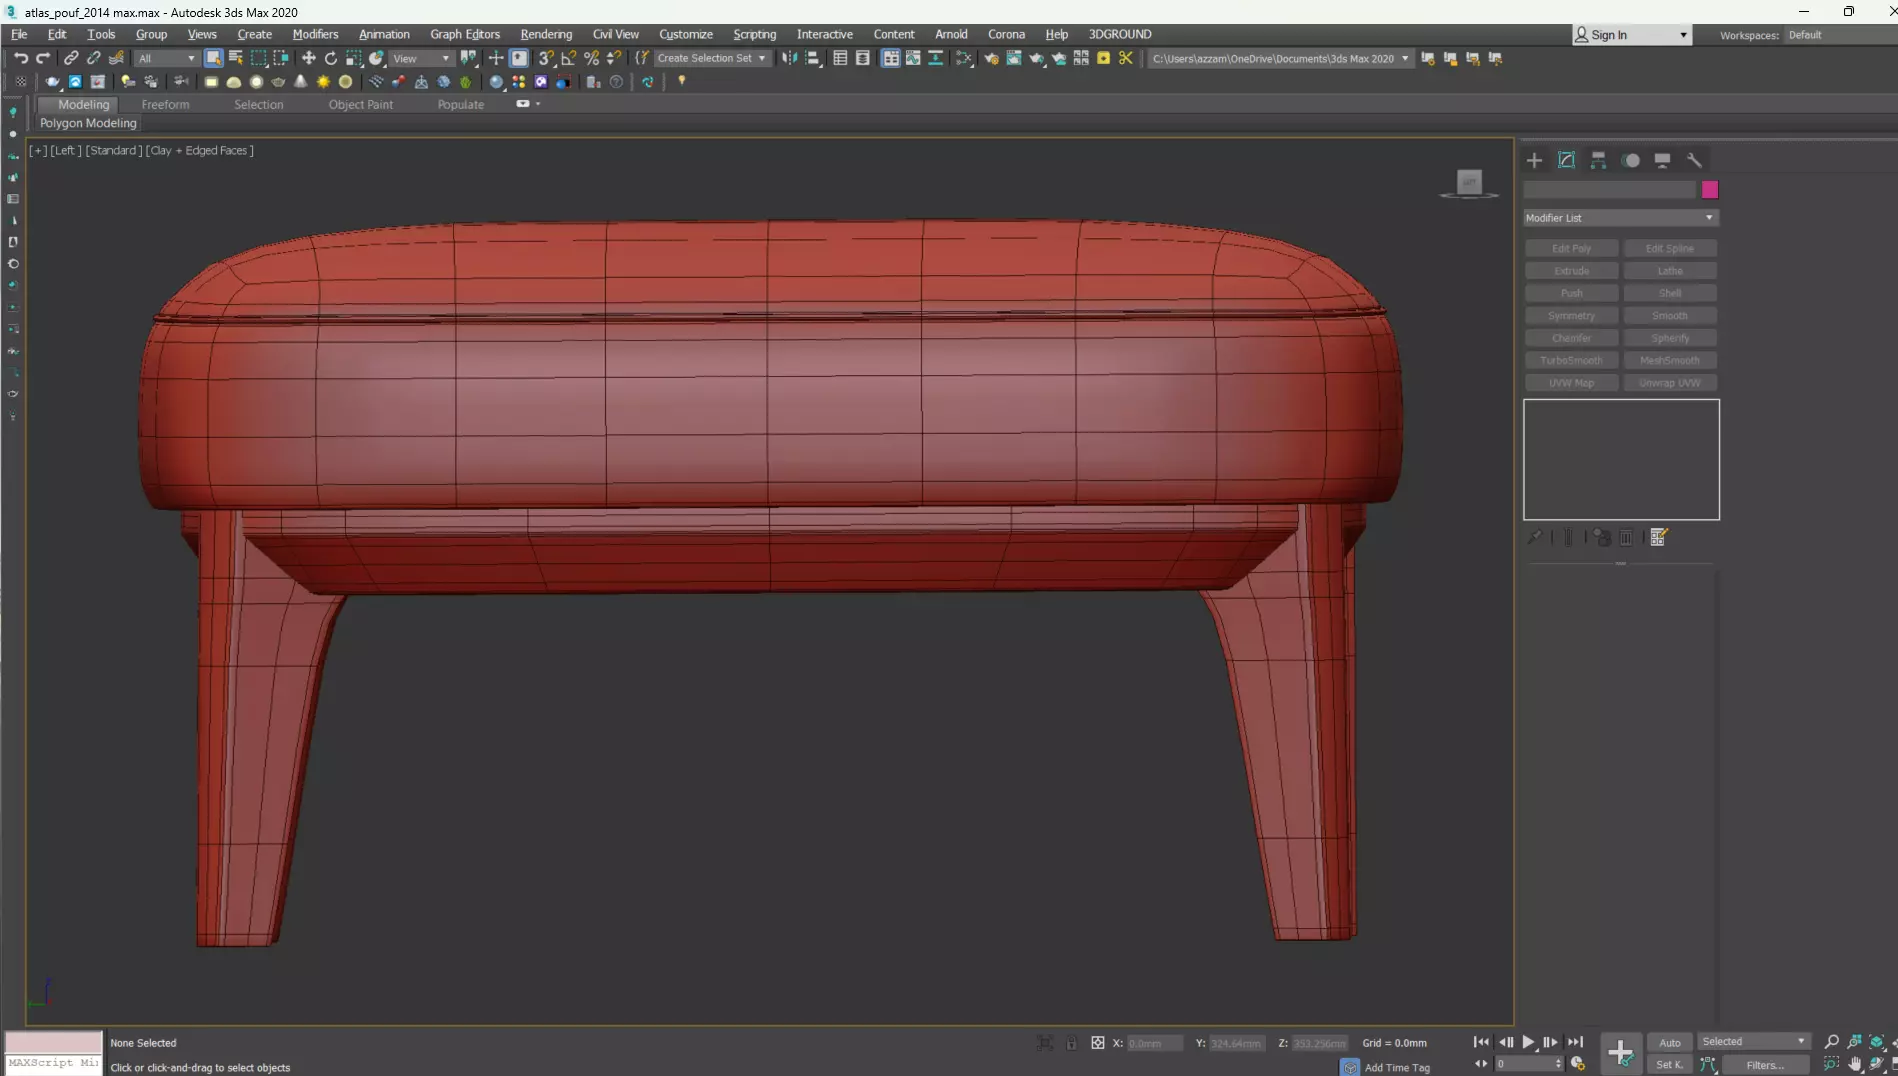Open the Create command panel tab

[1534, 160]
